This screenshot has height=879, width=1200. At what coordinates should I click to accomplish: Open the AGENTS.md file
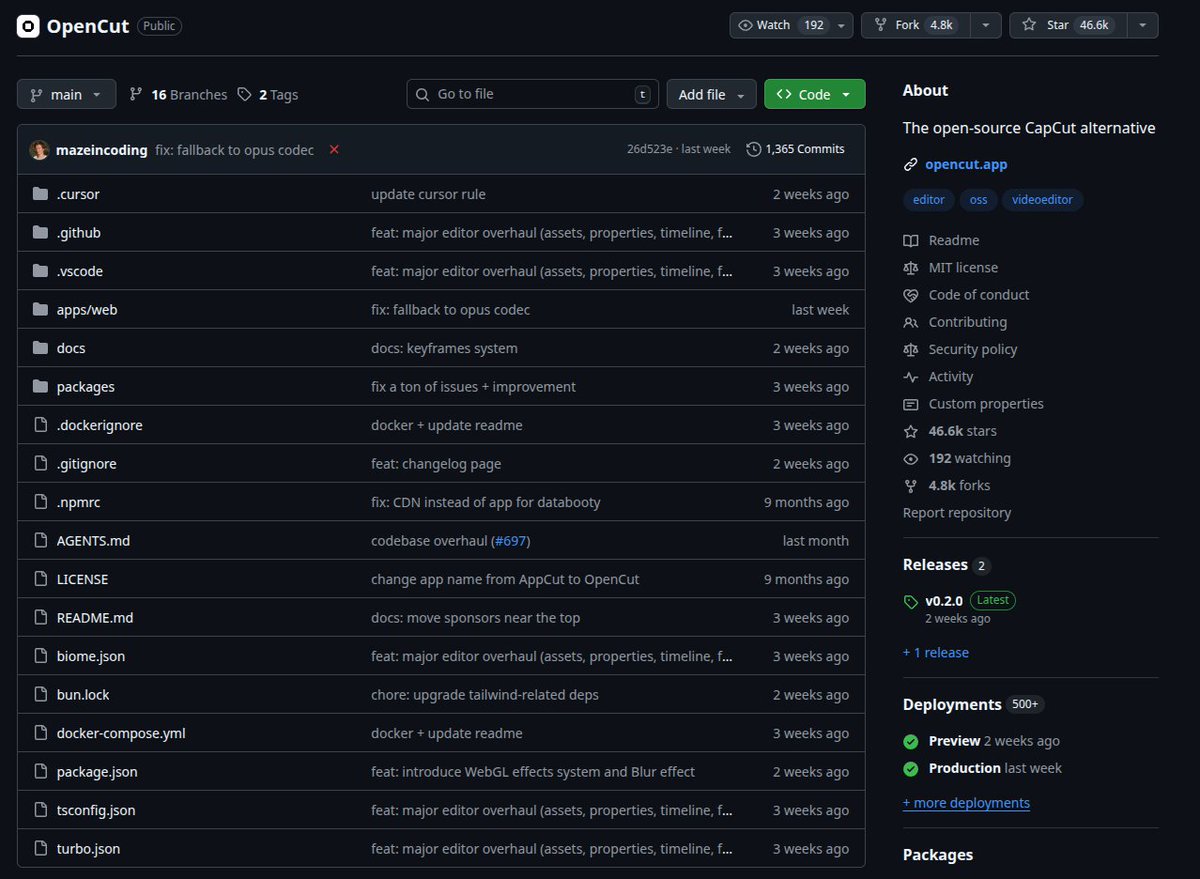pyautogui.click(x=93, y=541)
